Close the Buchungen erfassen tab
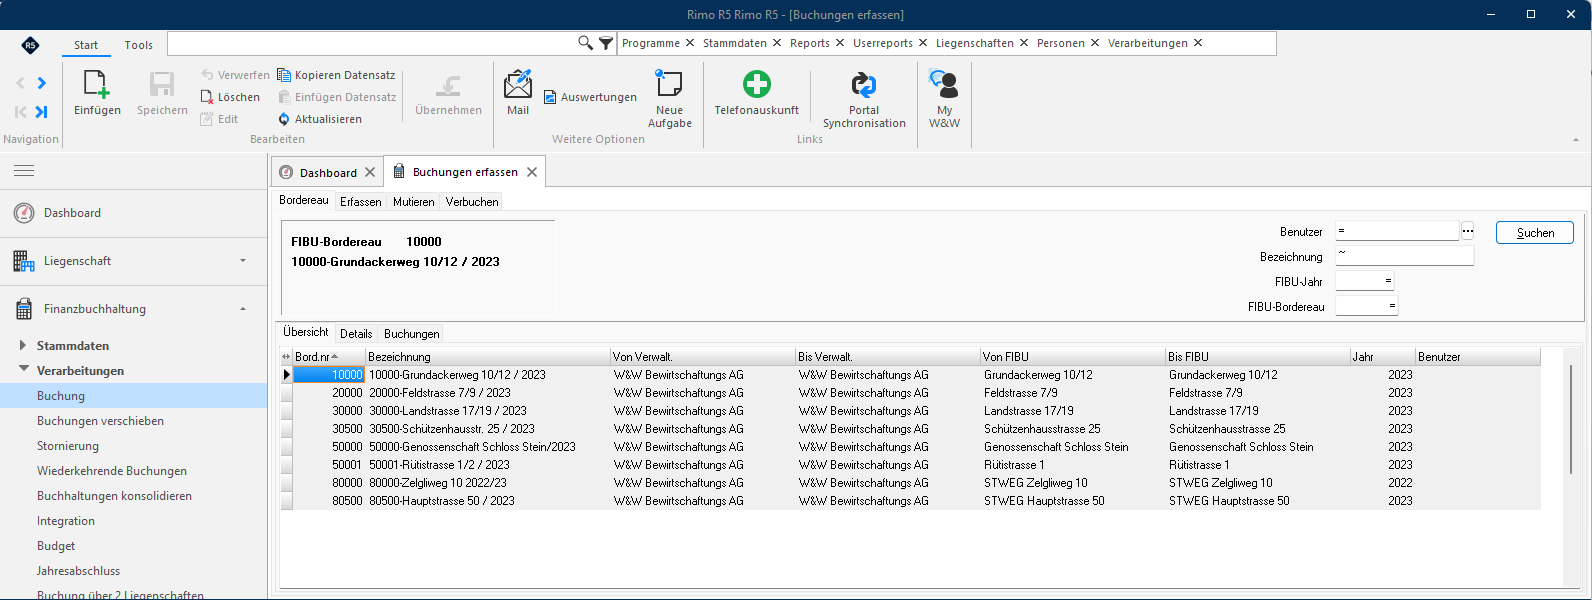Image resolution: width=1592 pixels, height=600 pixels. coord(532,172)
